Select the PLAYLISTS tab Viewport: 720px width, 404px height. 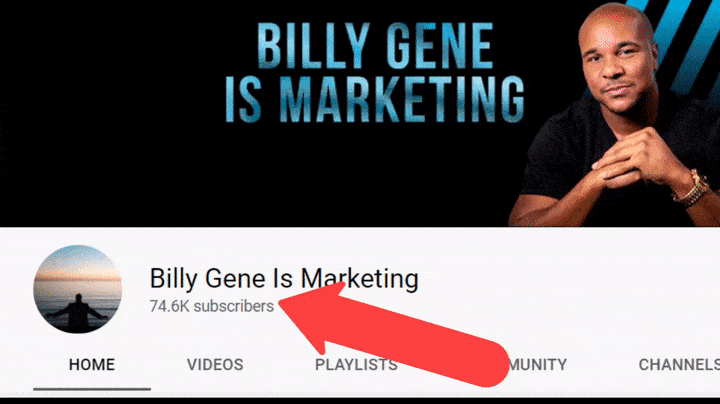[356, 365]
